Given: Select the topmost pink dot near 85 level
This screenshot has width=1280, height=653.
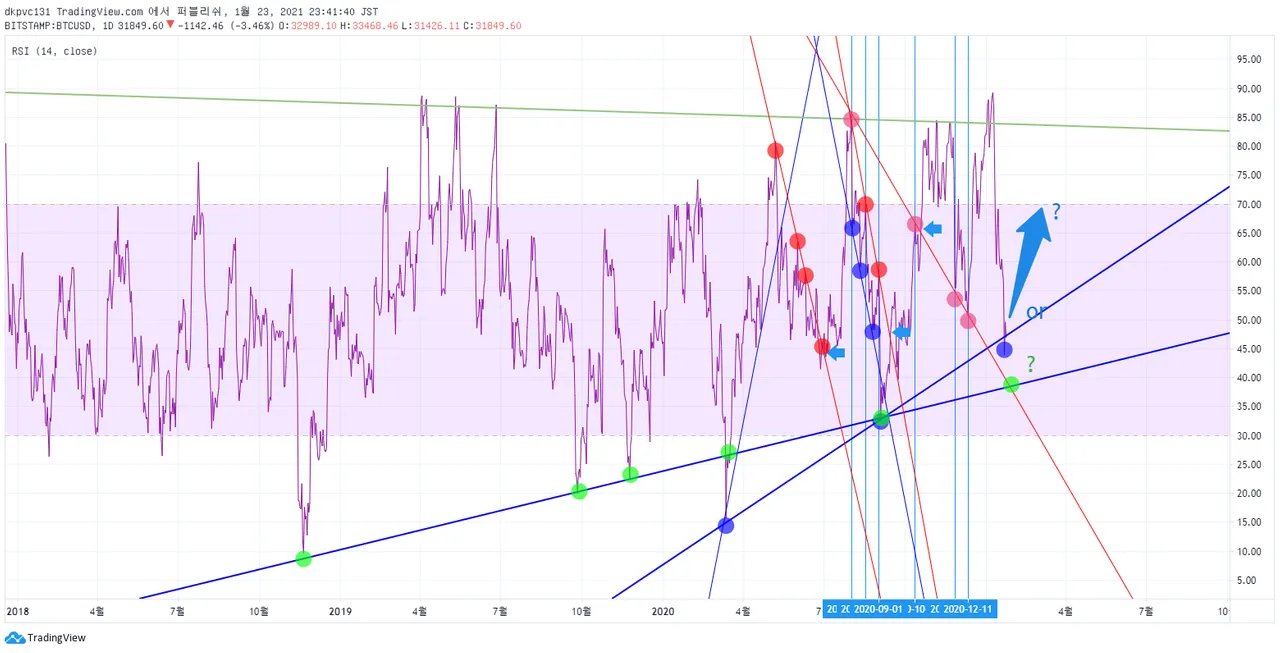Looking at the screenshot, I should 851,120.
